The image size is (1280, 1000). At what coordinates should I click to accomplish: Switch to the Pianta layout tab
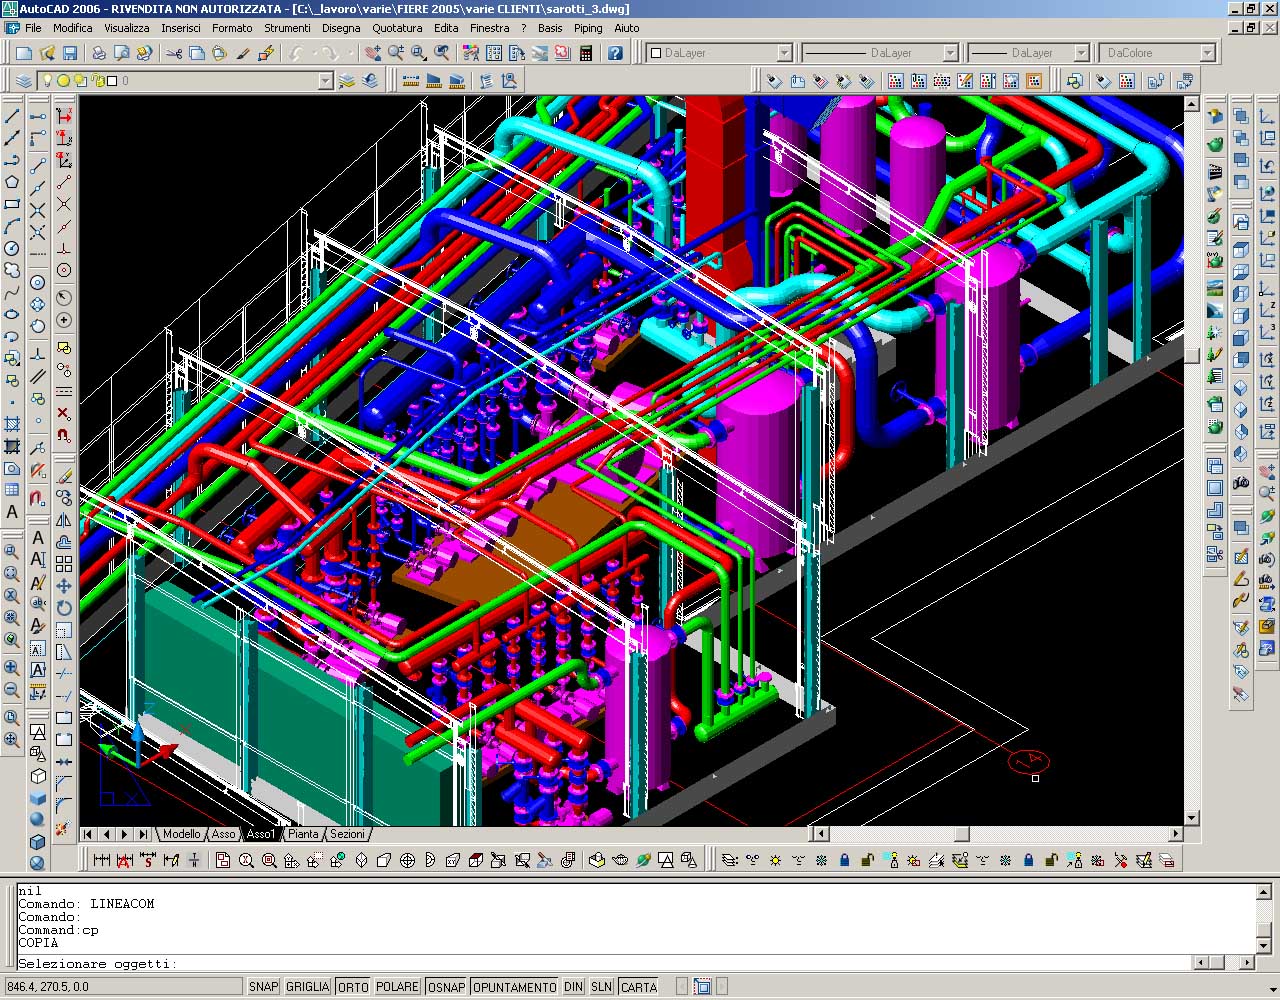click(303, 834)
